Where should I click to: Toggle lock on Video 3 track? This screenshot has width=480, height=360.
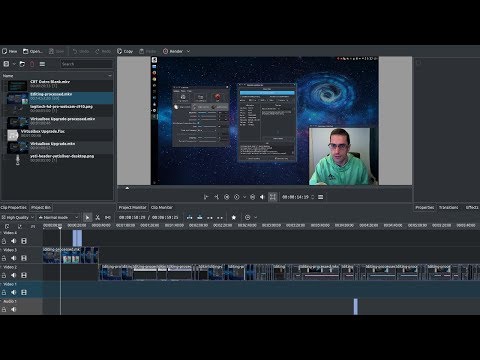4,258
